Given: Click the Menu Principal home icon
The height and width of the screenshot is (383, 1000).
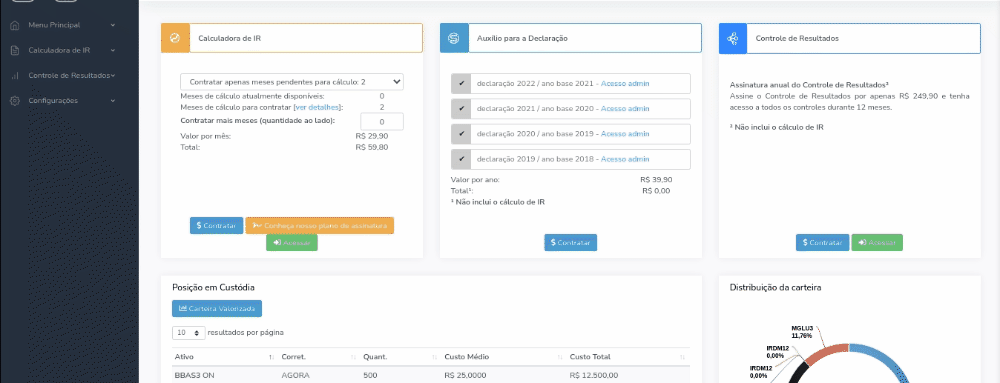Looking at the screenshot, I should (x=15, y=25).
